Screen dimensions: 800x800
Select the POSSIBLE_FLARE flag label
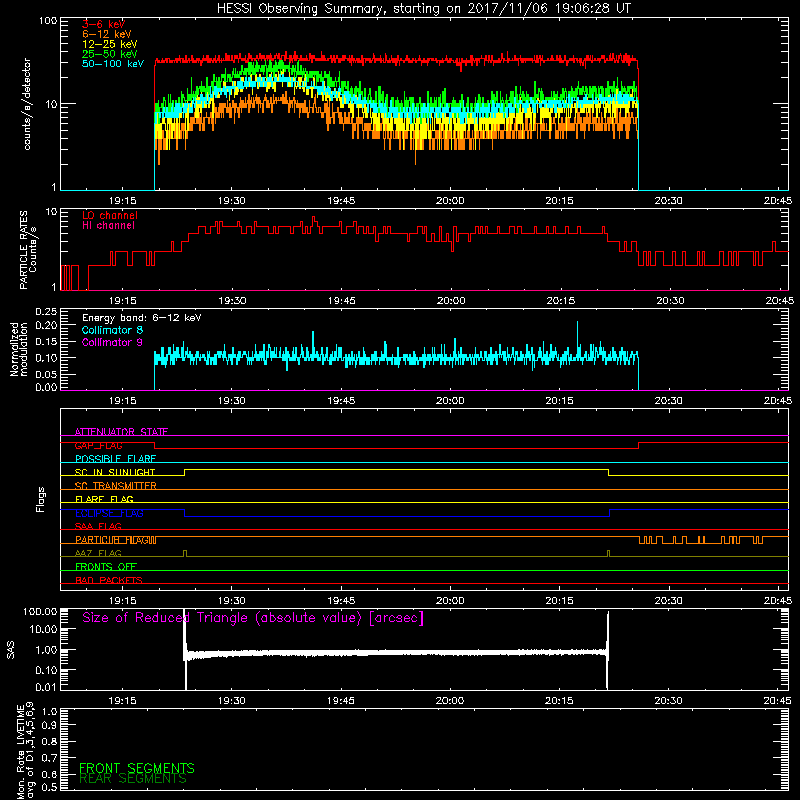115,459
